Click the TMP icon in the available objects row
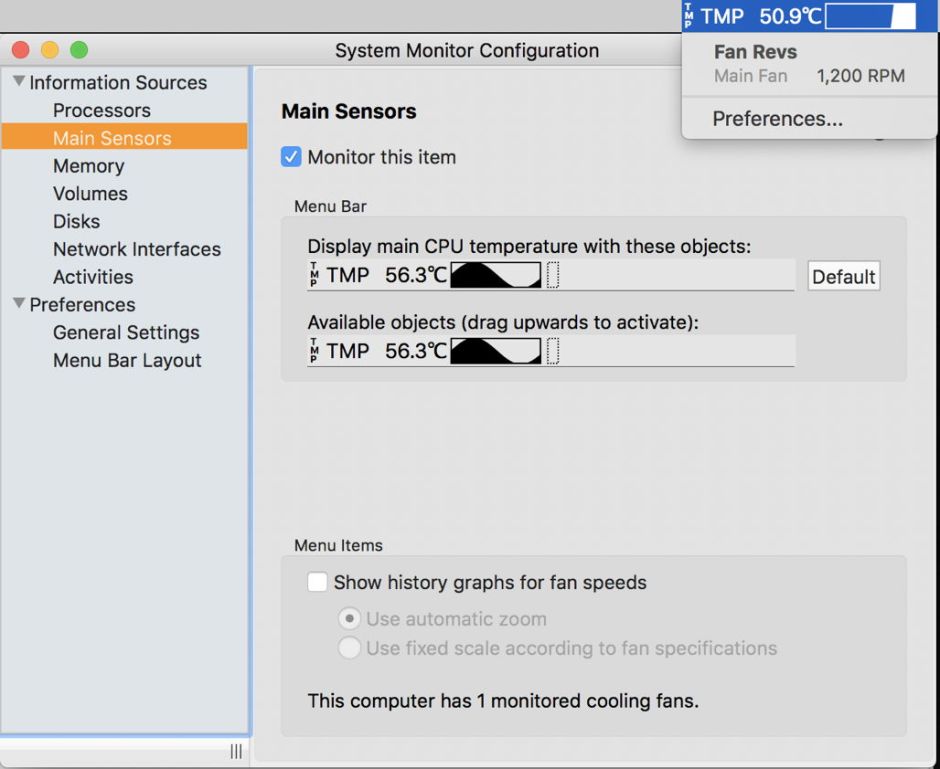The image size is (940, 769). click(312, 352)
